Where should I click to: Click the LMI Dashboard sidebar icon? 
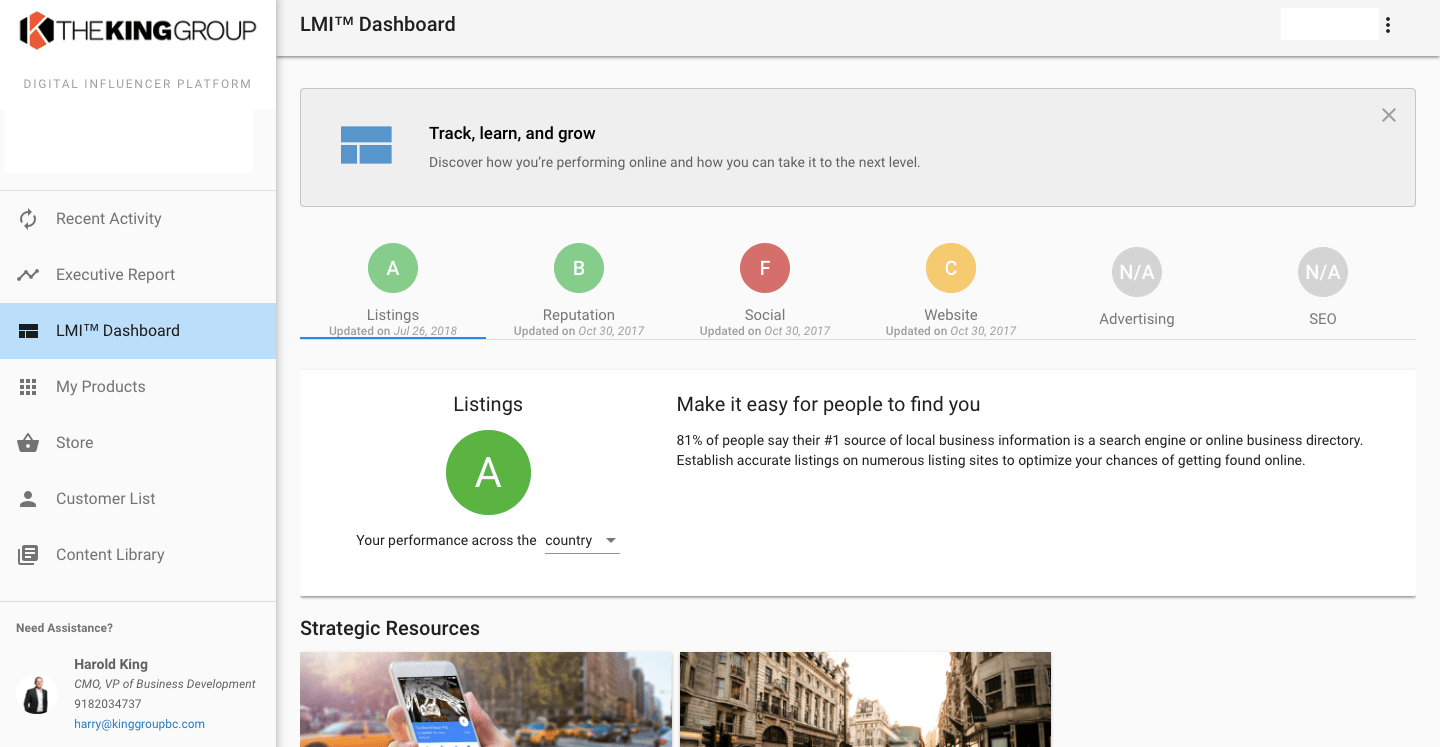point(28,331)
